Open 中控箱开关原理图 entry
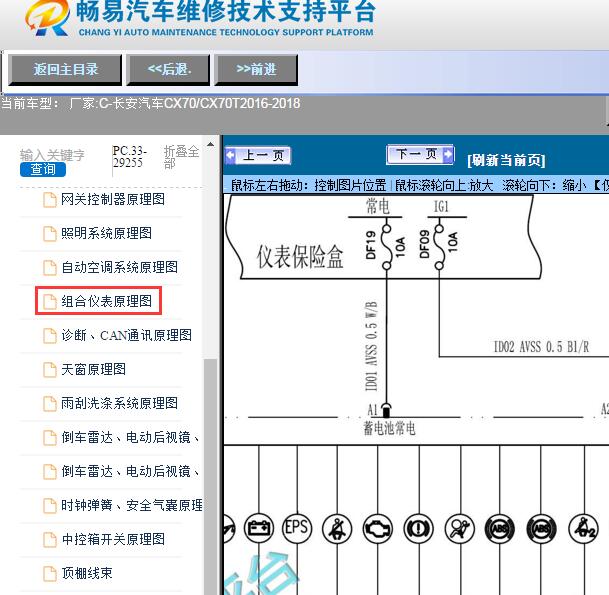The image size is (609, 595). 113,539
